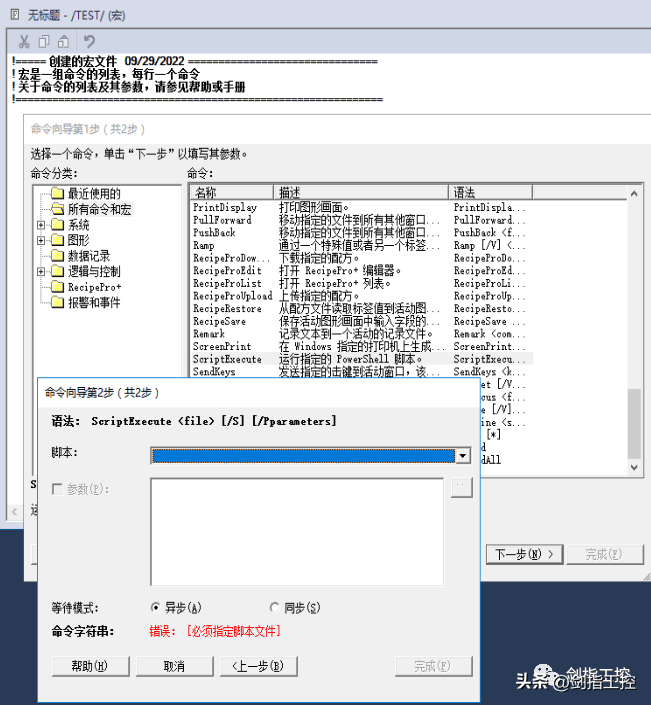Click the Copy icon in toolbar
The image size is (651, 705).
coord(43,41)
